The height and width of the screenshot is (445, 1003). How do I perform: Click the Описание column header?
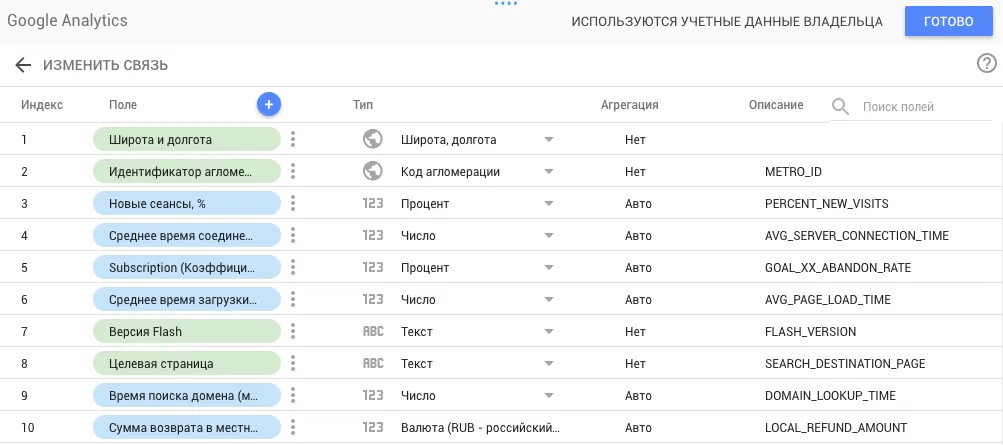[x=776, y=105]
